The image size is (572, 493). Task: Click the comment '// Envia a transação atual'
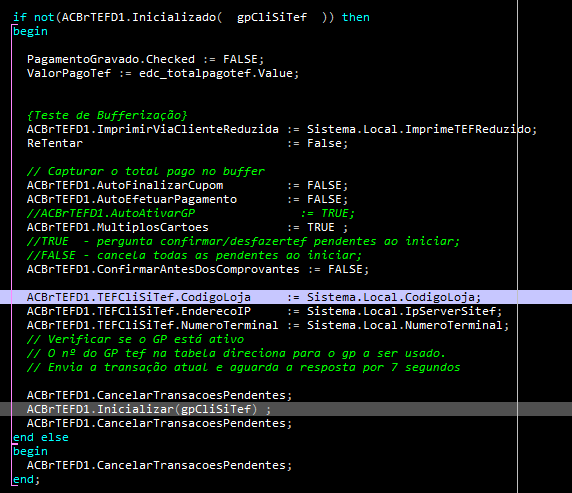point(243,367)
